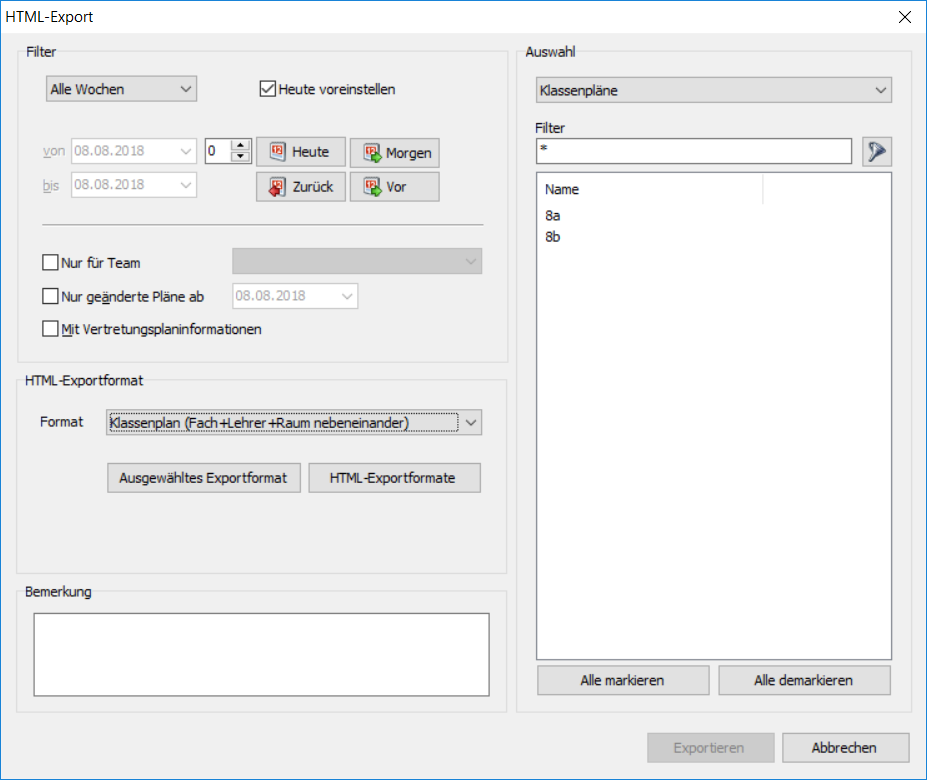This screenshot has width=927, height=780.
Task: Decrease week offset with spinner down arrow
Action: point(239,157)
